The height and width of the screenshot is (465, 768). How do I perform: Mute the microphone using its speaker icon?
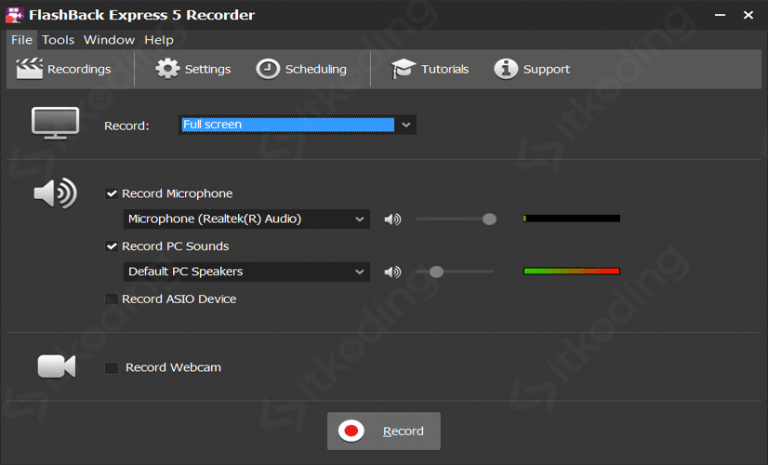coord(393,219)
